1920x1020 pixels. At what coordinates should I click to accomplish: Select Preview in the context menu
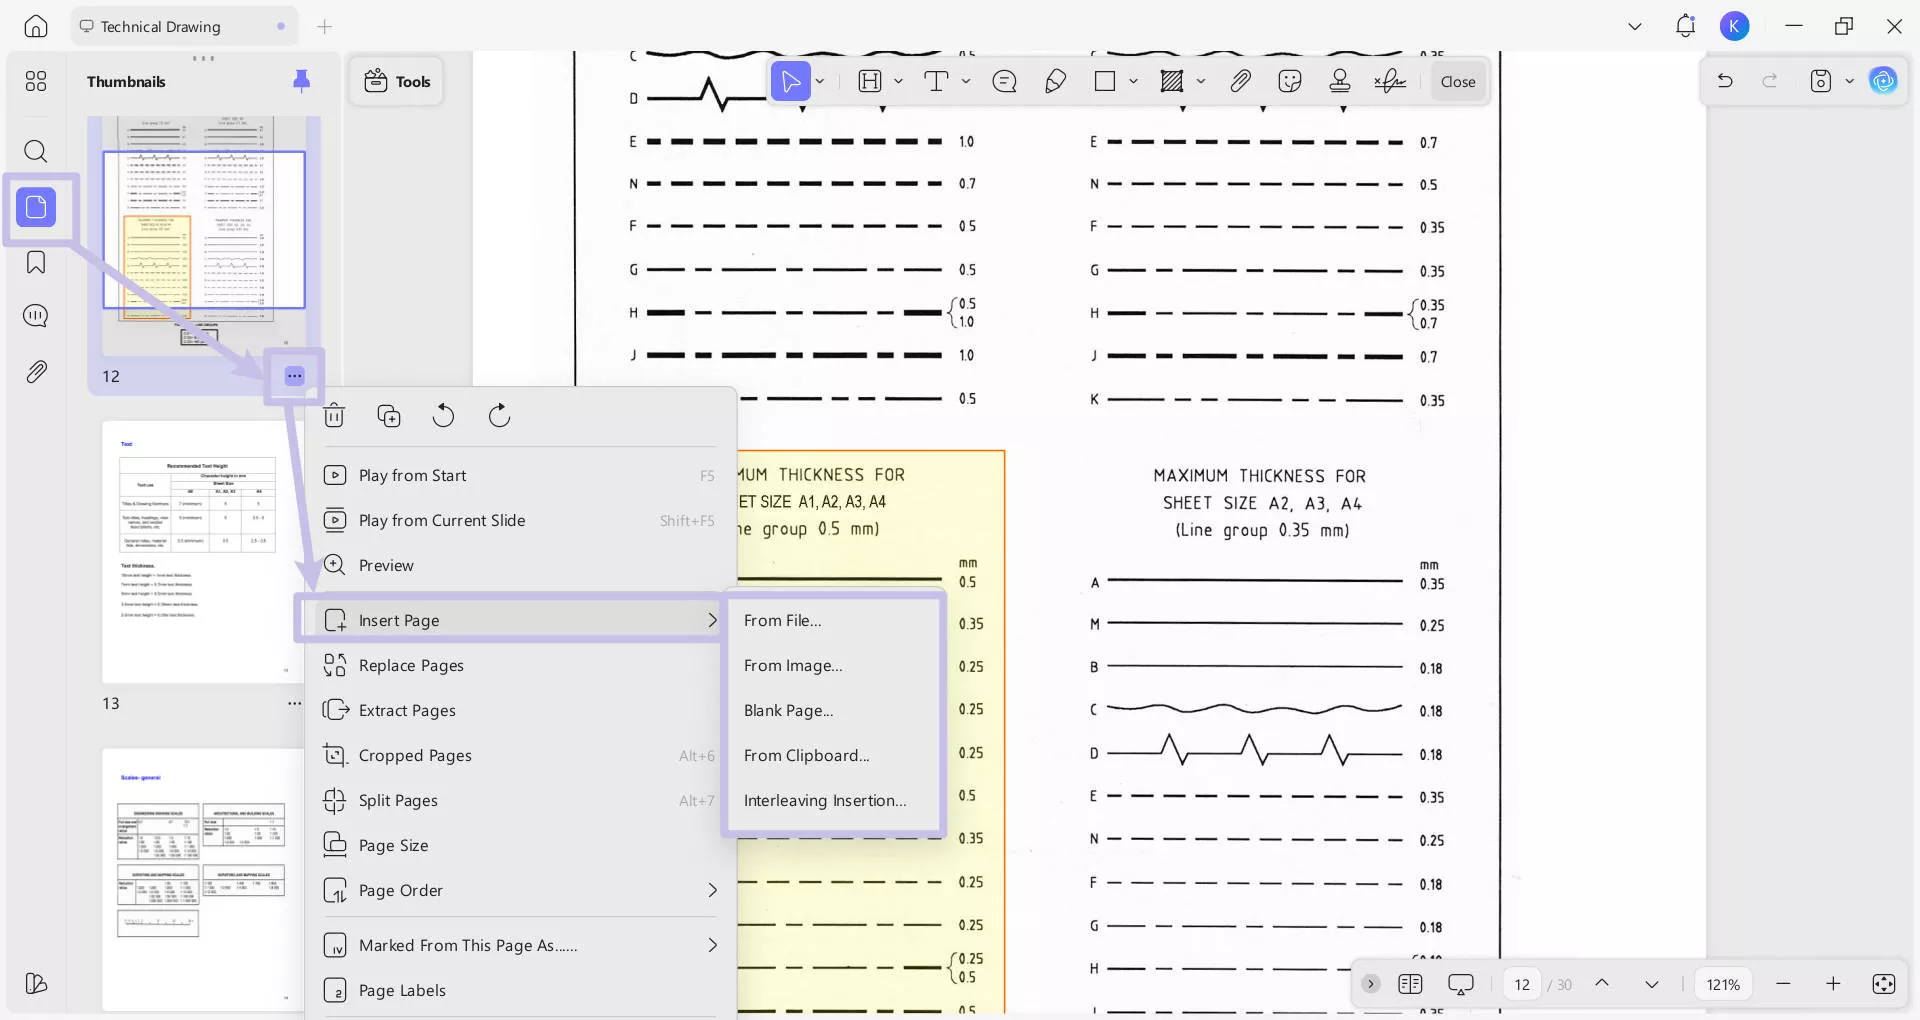521,565
